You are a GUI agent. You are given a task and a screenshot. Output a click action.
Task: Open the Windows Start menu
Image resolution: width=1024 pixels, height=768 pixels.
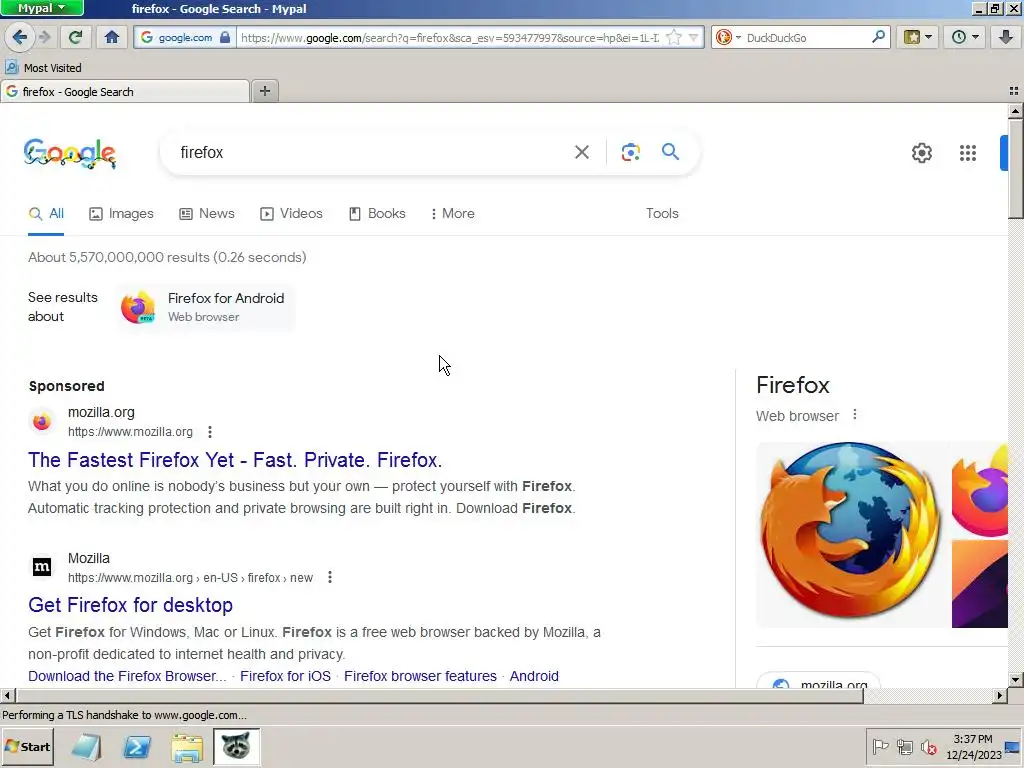tap(27, 746)
